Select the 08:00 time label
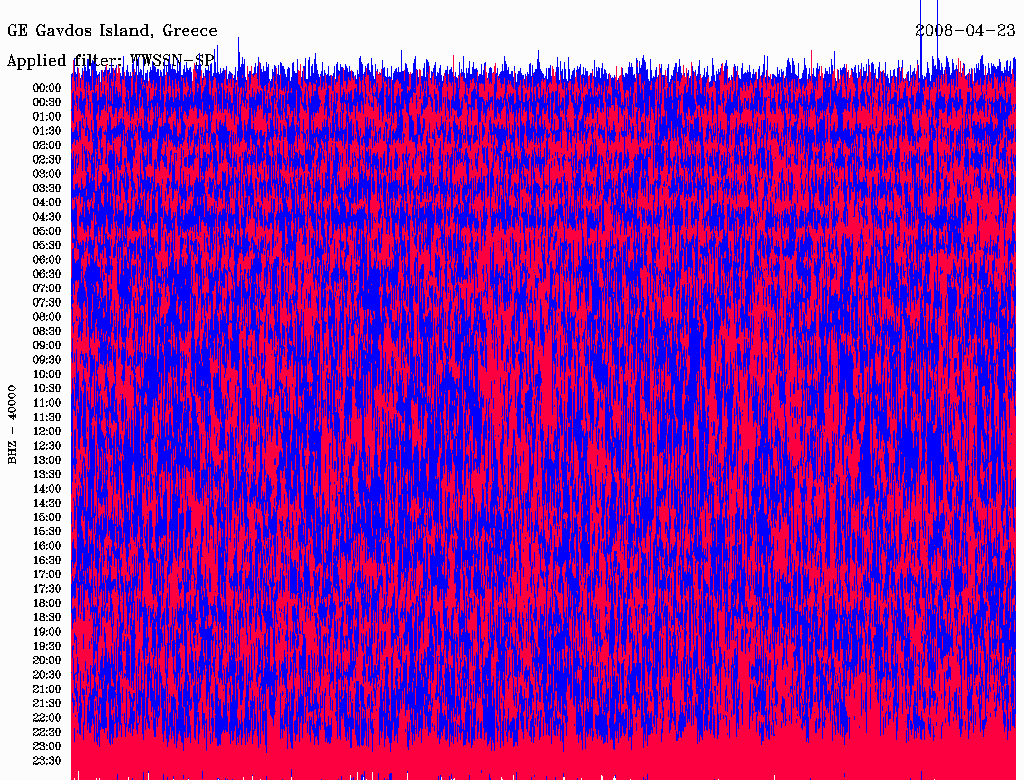This screenshot has width=1024, height=780. 47,317
